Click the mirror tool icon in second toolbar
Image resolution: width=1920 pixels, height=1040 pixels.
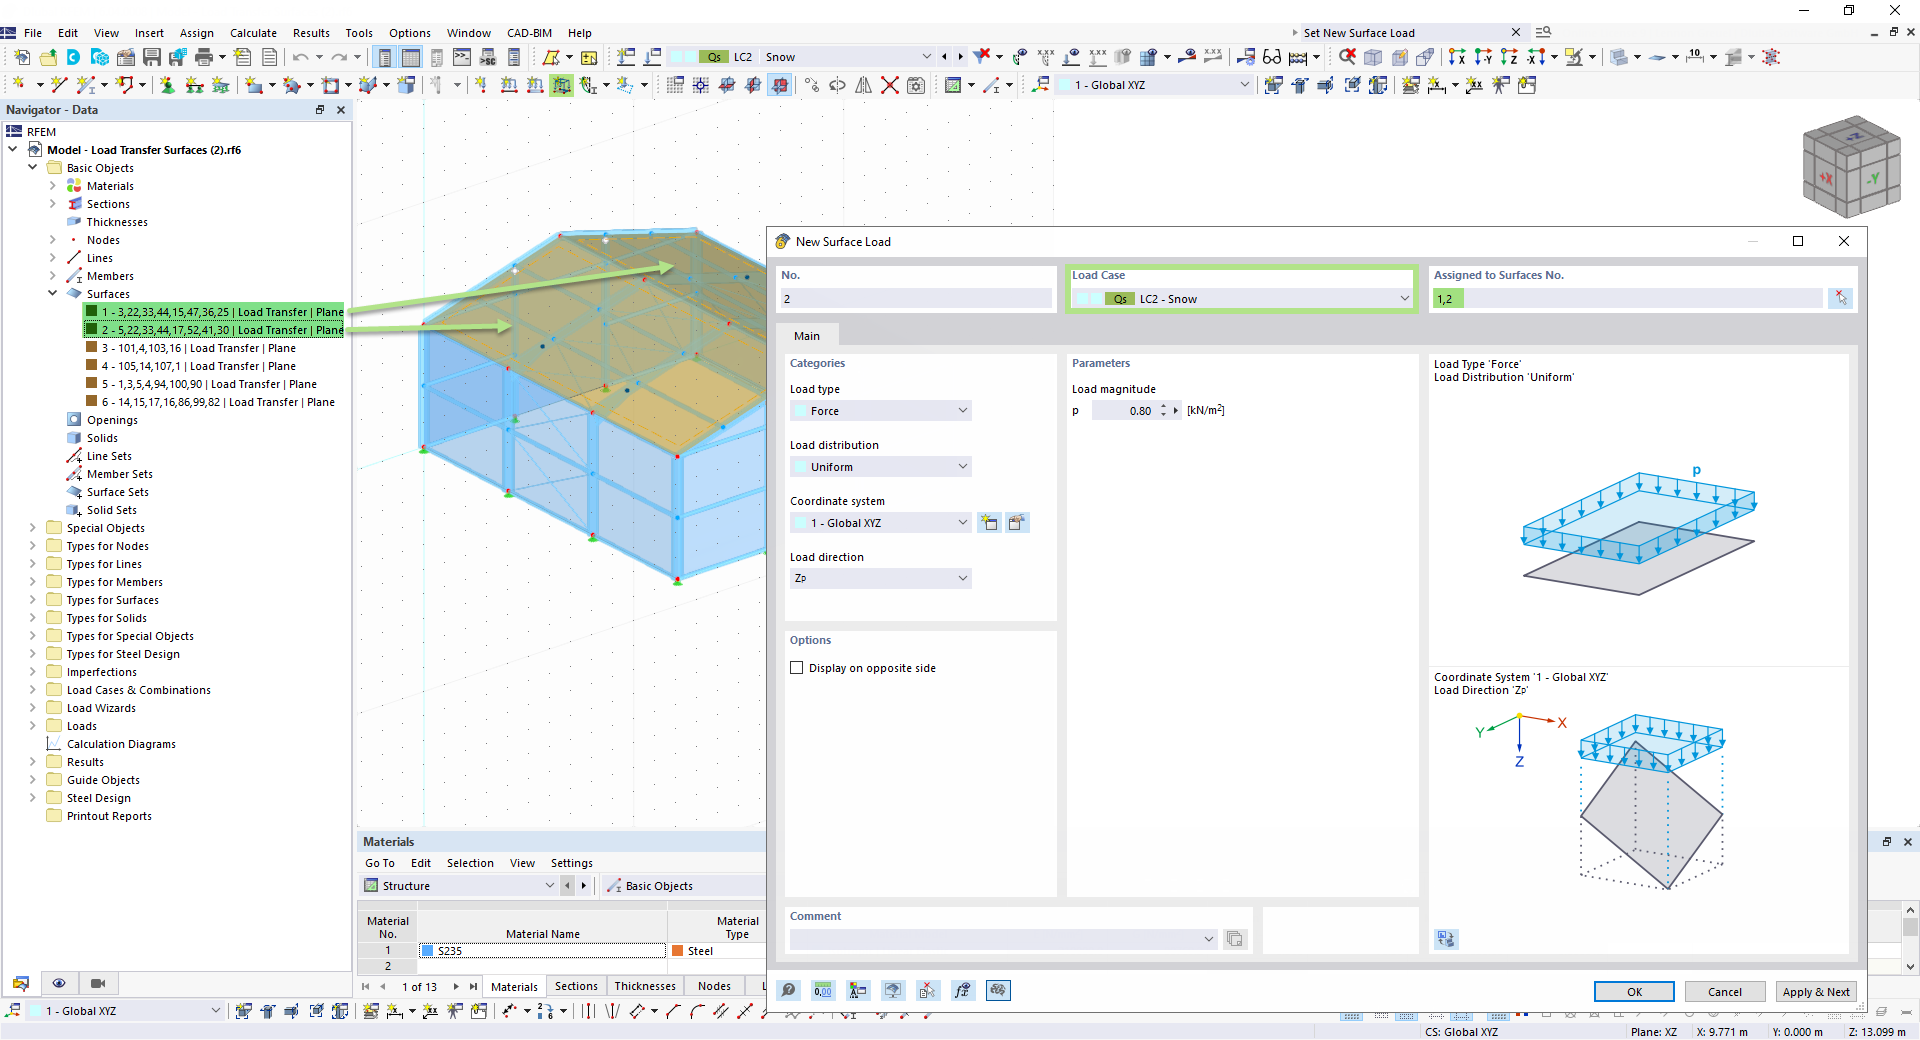coord(864,85)
